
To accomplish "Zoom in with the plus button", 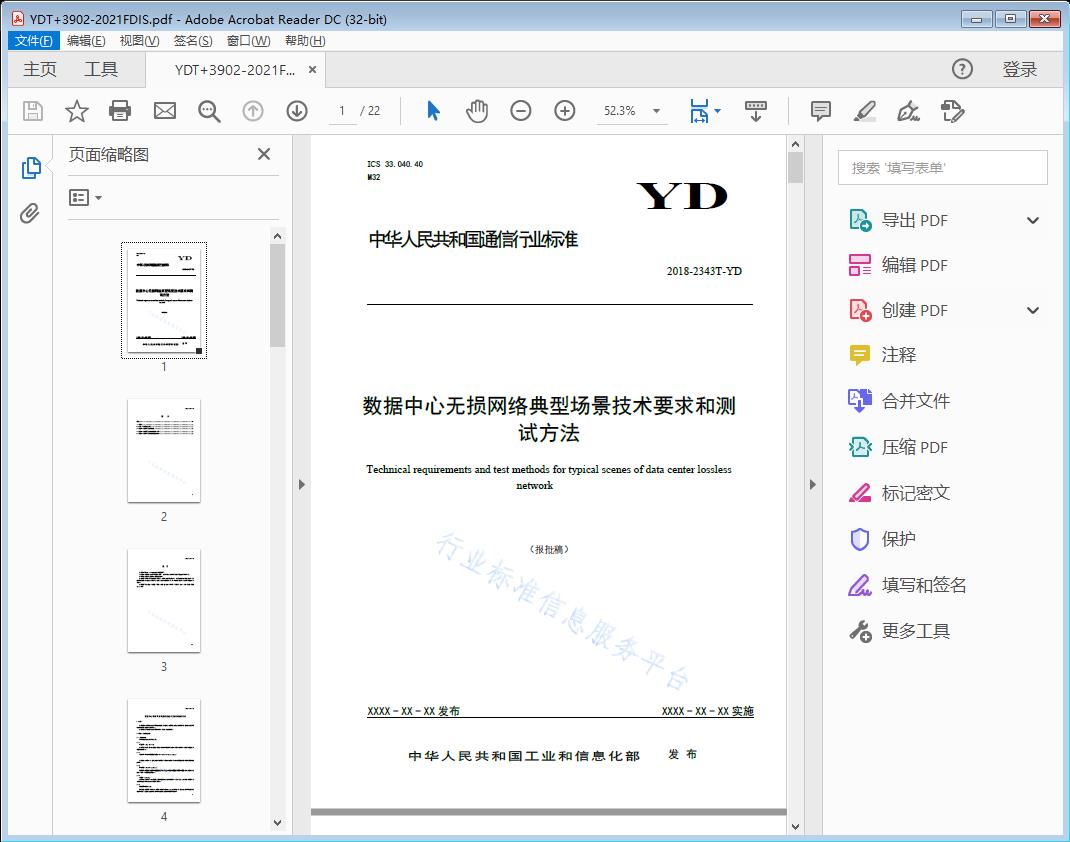I will 564,111.
